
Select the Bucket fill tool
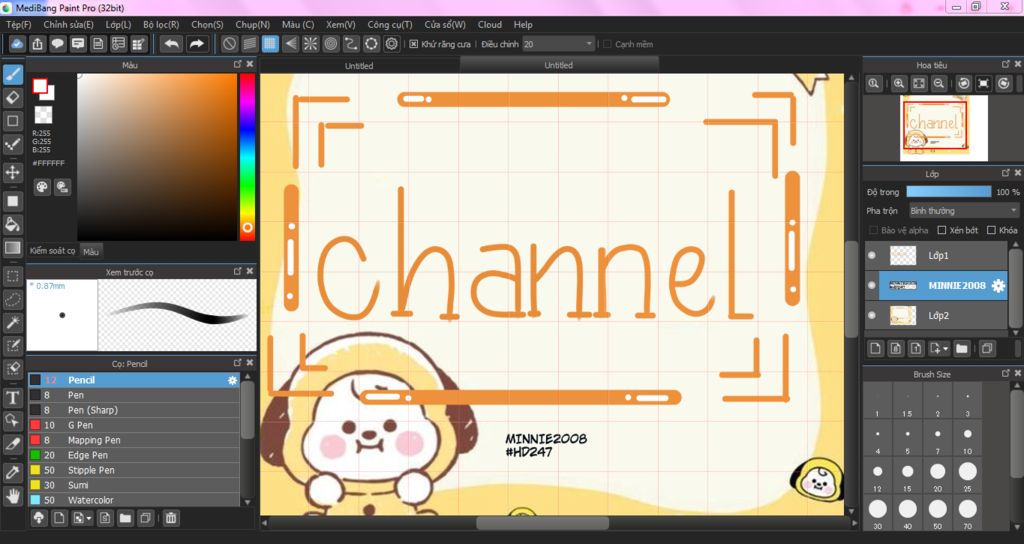pyautogui.click(x=12, y=224)
